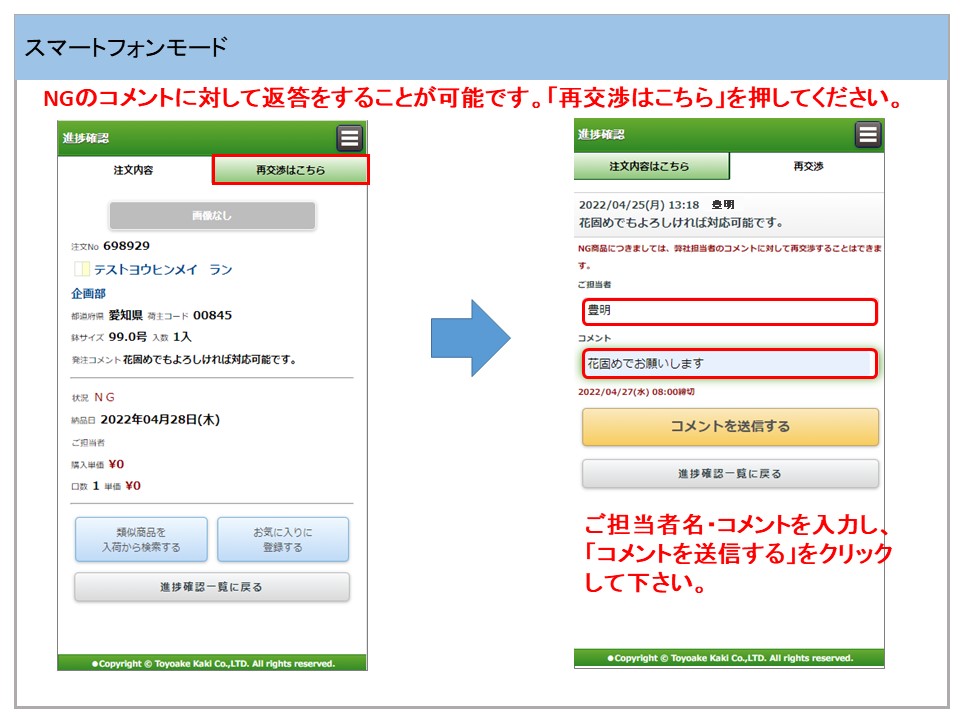
Task: Open the 注文内容はこちら tab
Action: (x=651, y=166)
